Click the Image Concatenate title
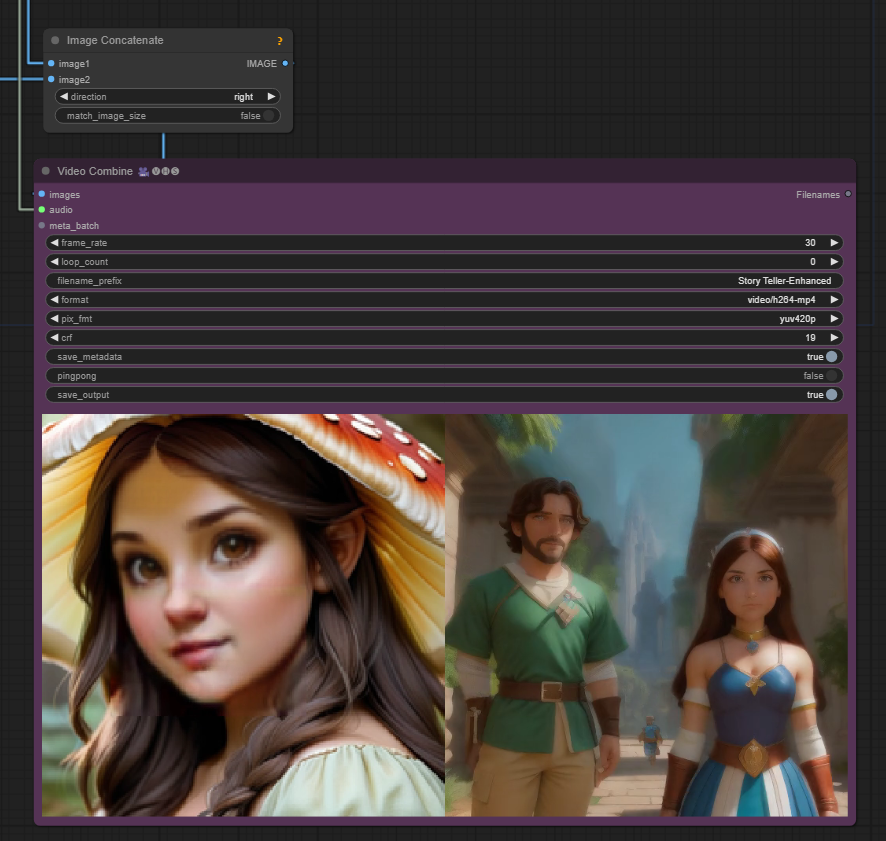The width and height of the screenshot is (886, 841). [x=115, y=40]
